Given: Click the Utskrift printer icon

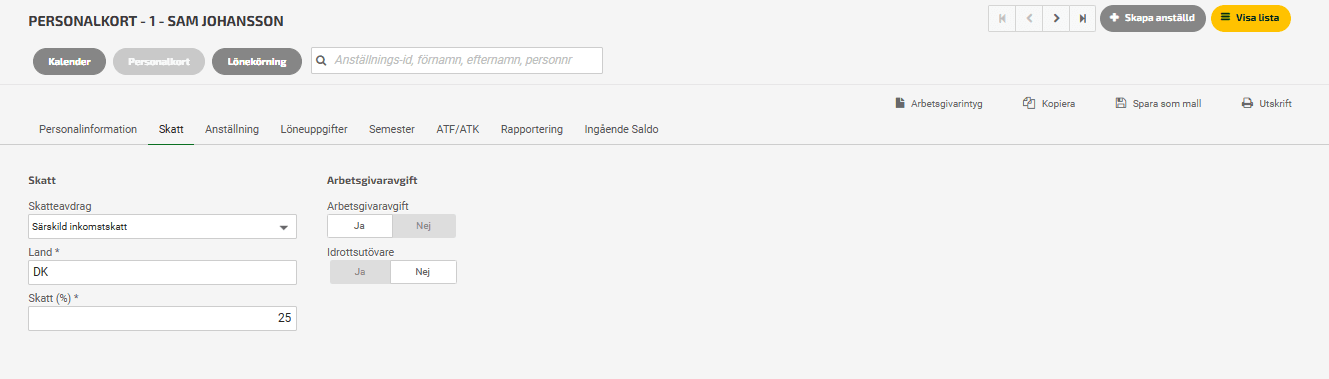Looking at the screenshot, I should 1247,103.
